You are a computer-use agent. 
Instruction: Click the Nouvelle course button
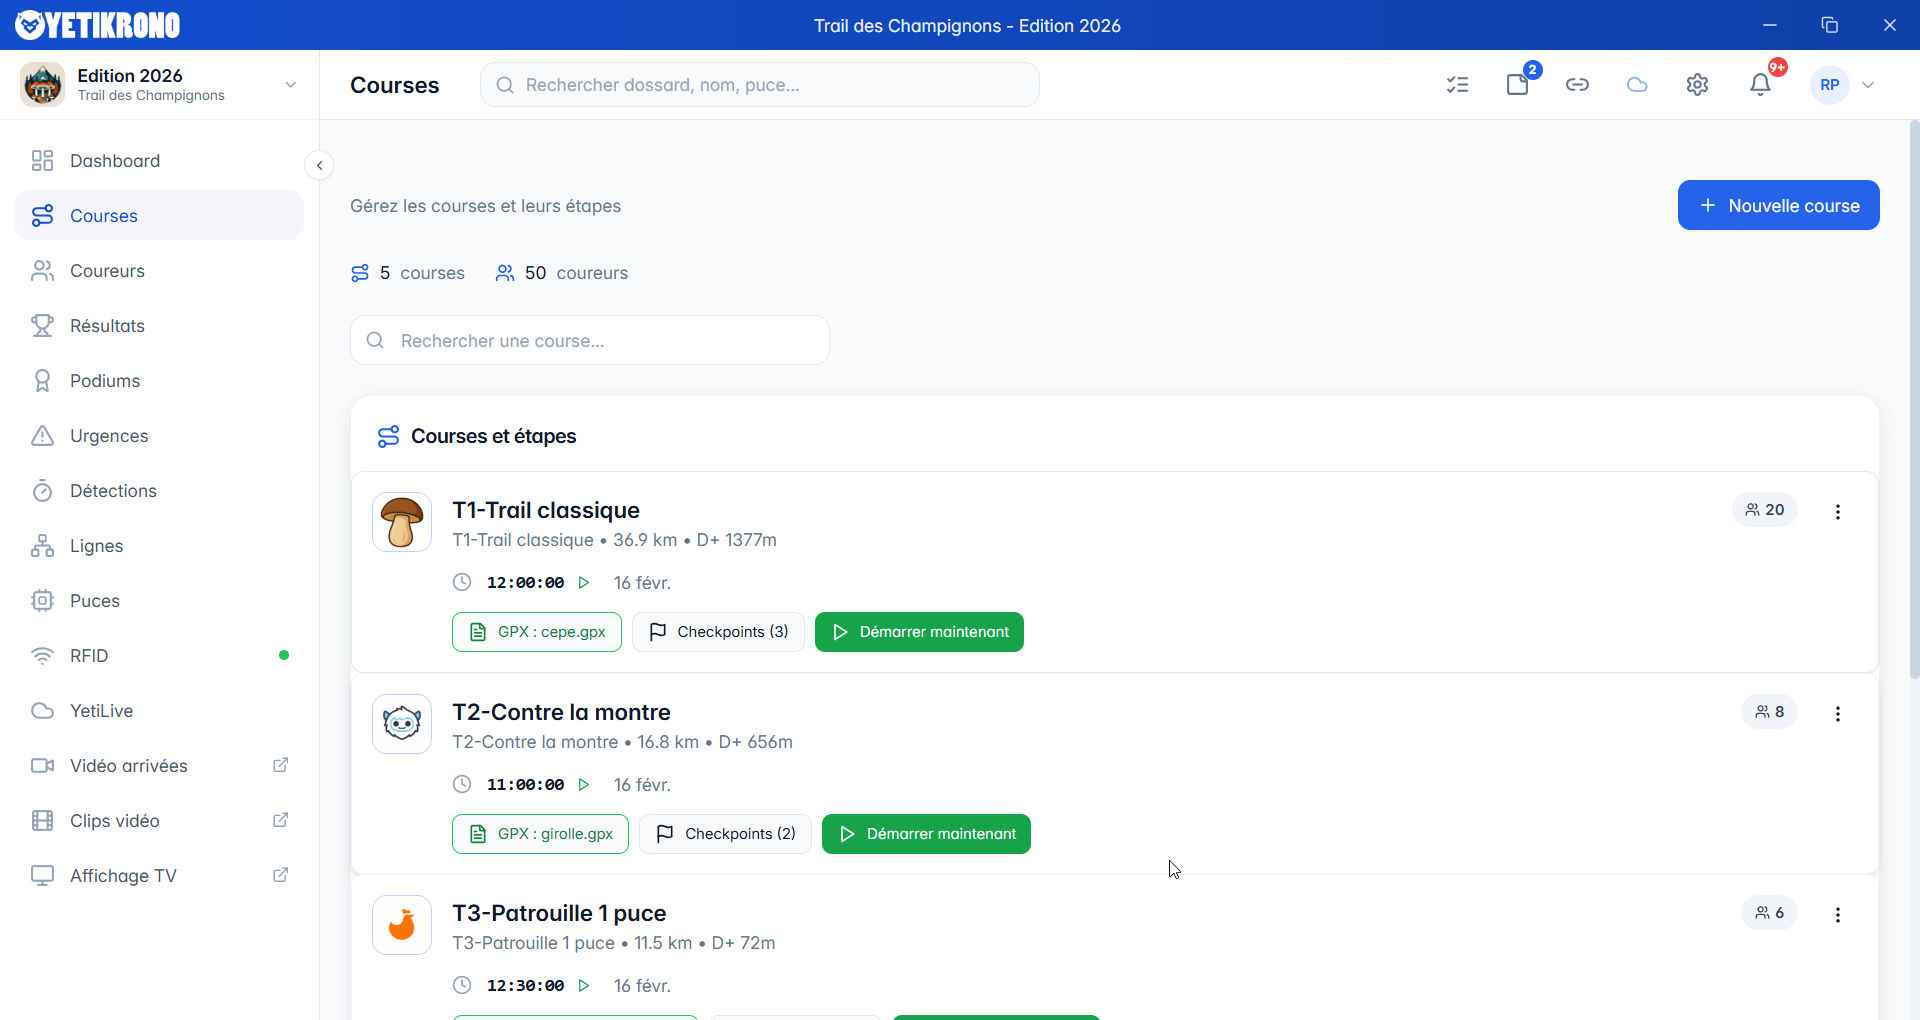[1778, 205]
